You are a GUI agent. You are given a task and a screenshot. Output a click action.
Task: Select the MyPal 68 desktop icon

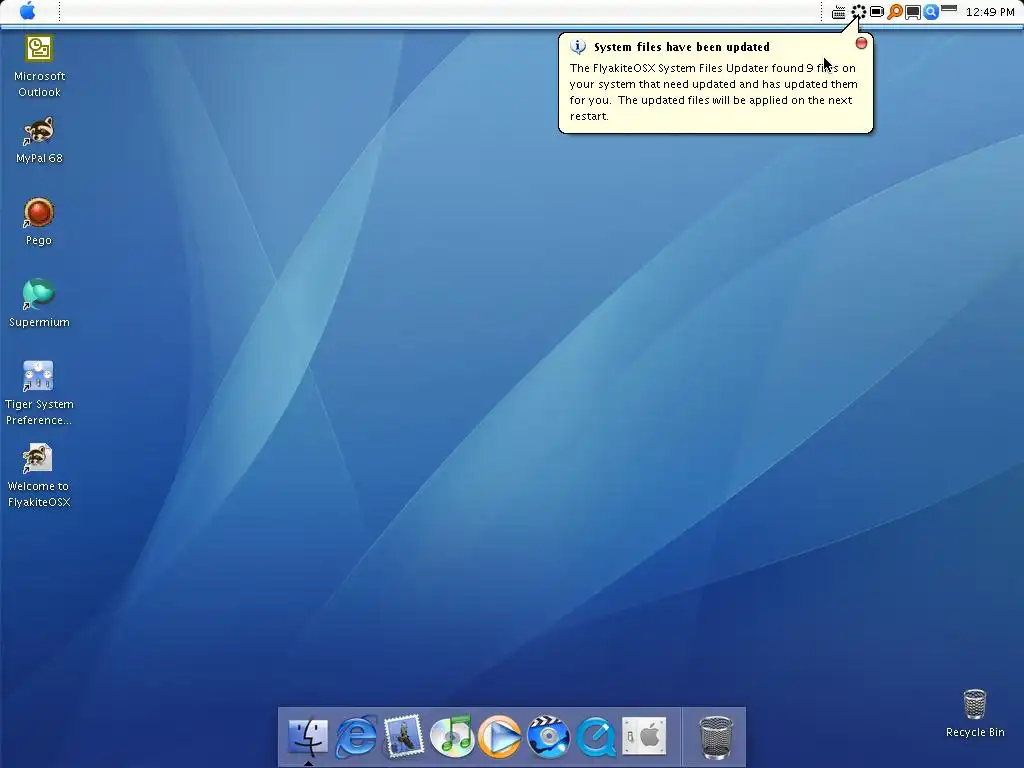39,140
